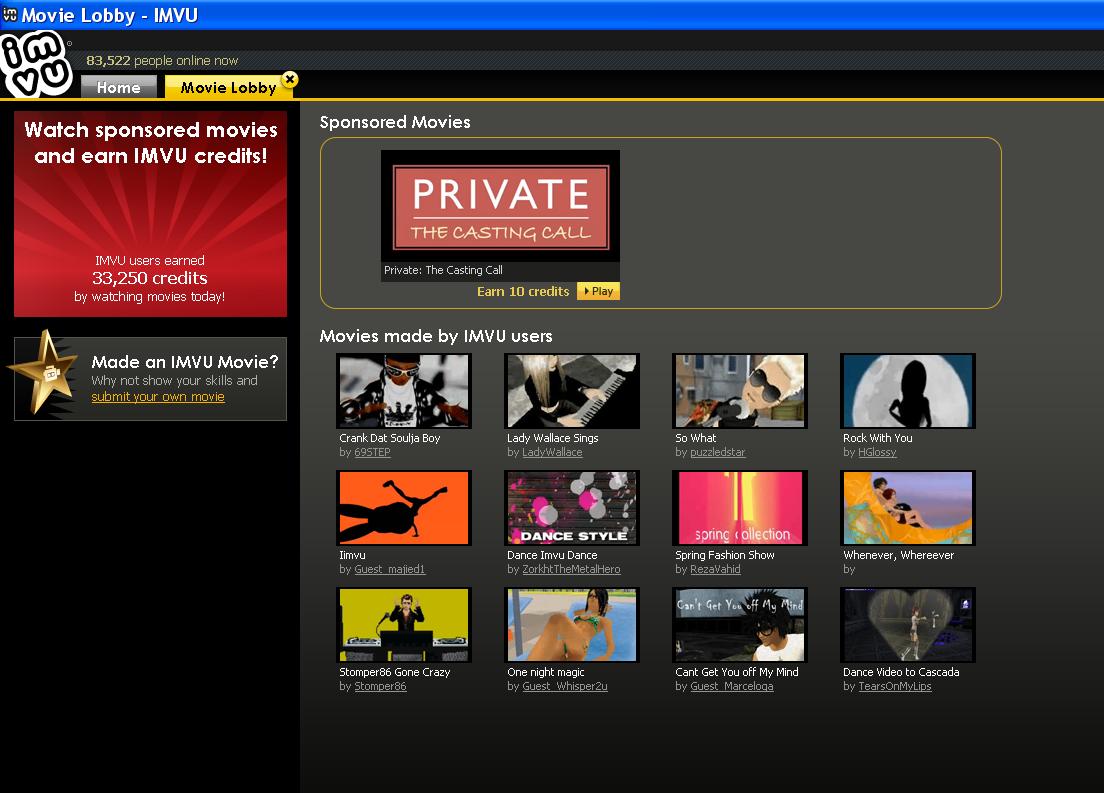Click the Spring Fashion Show title
The image size is (1104, 793).
pyautogui.click(x=724, y=555)
